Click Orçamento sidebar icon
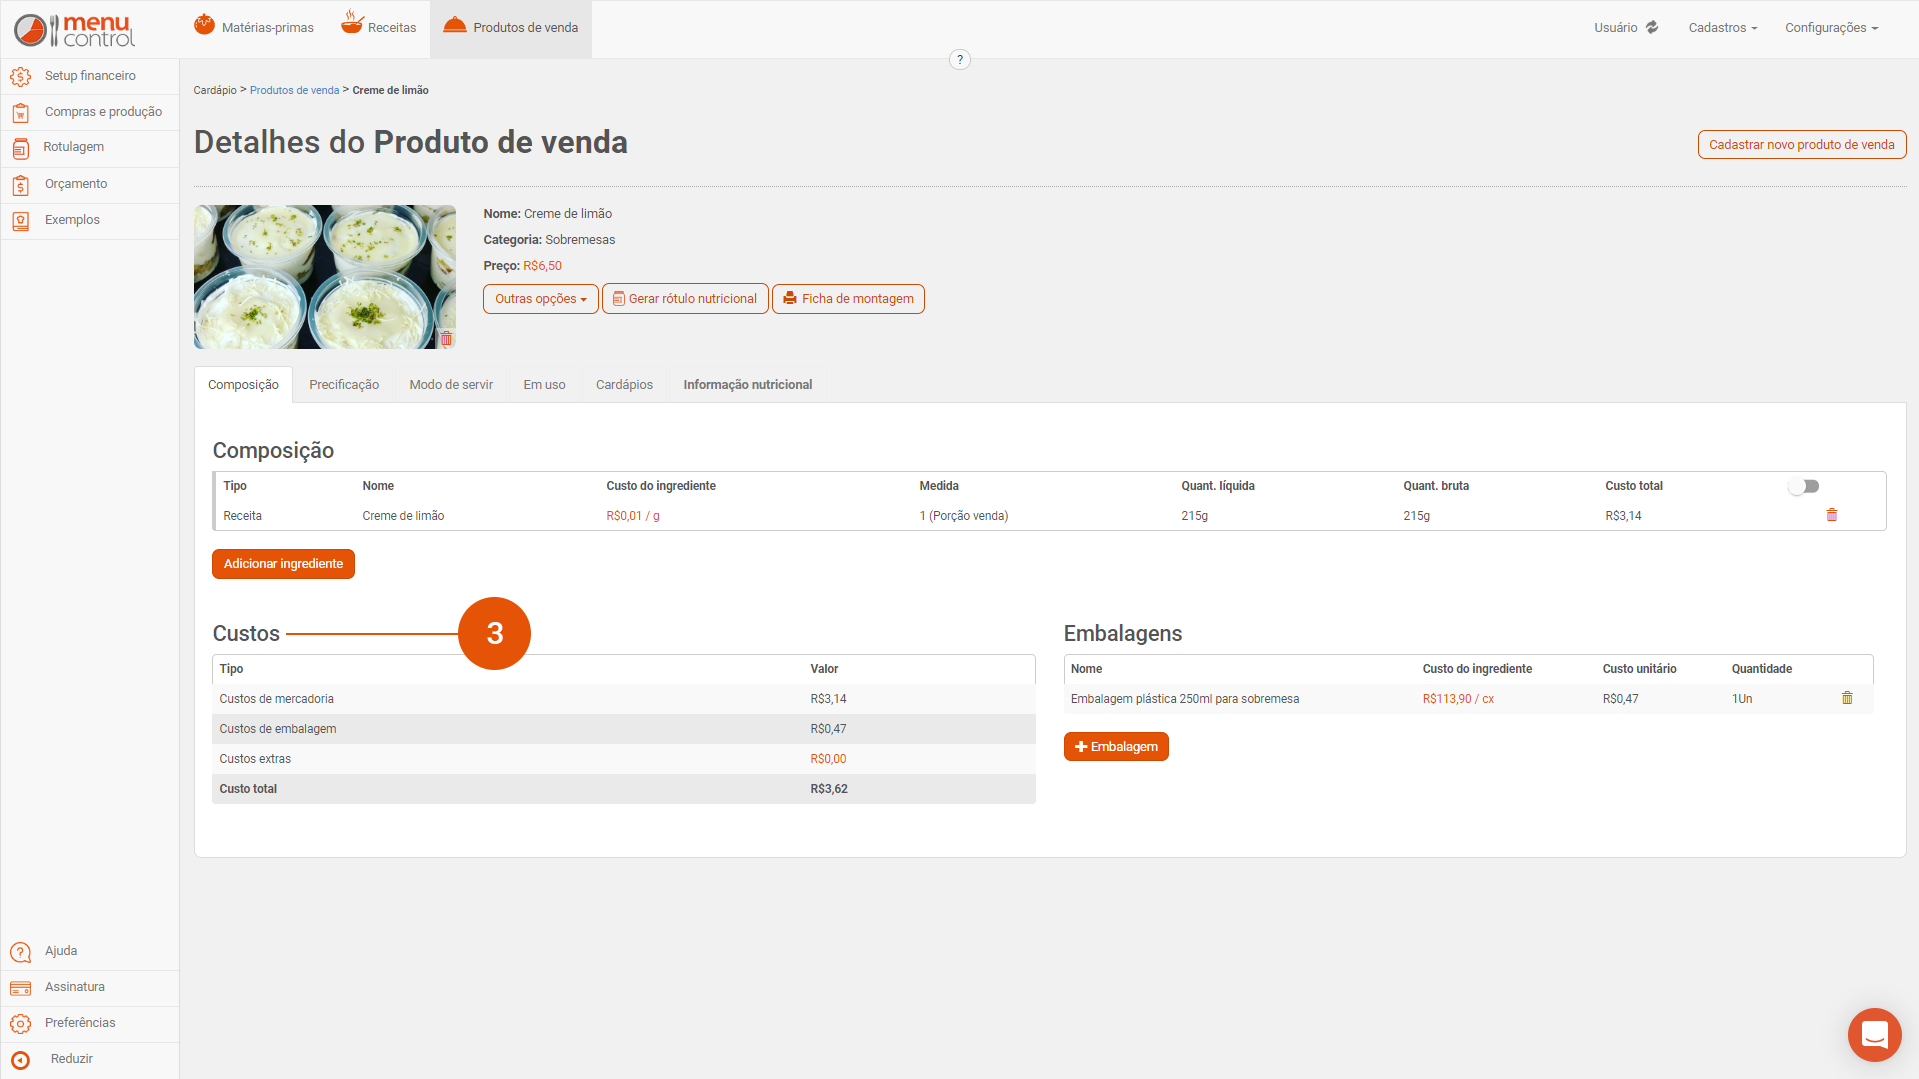The height and width of the screenshot is (1079, 1919). [21, 185]
